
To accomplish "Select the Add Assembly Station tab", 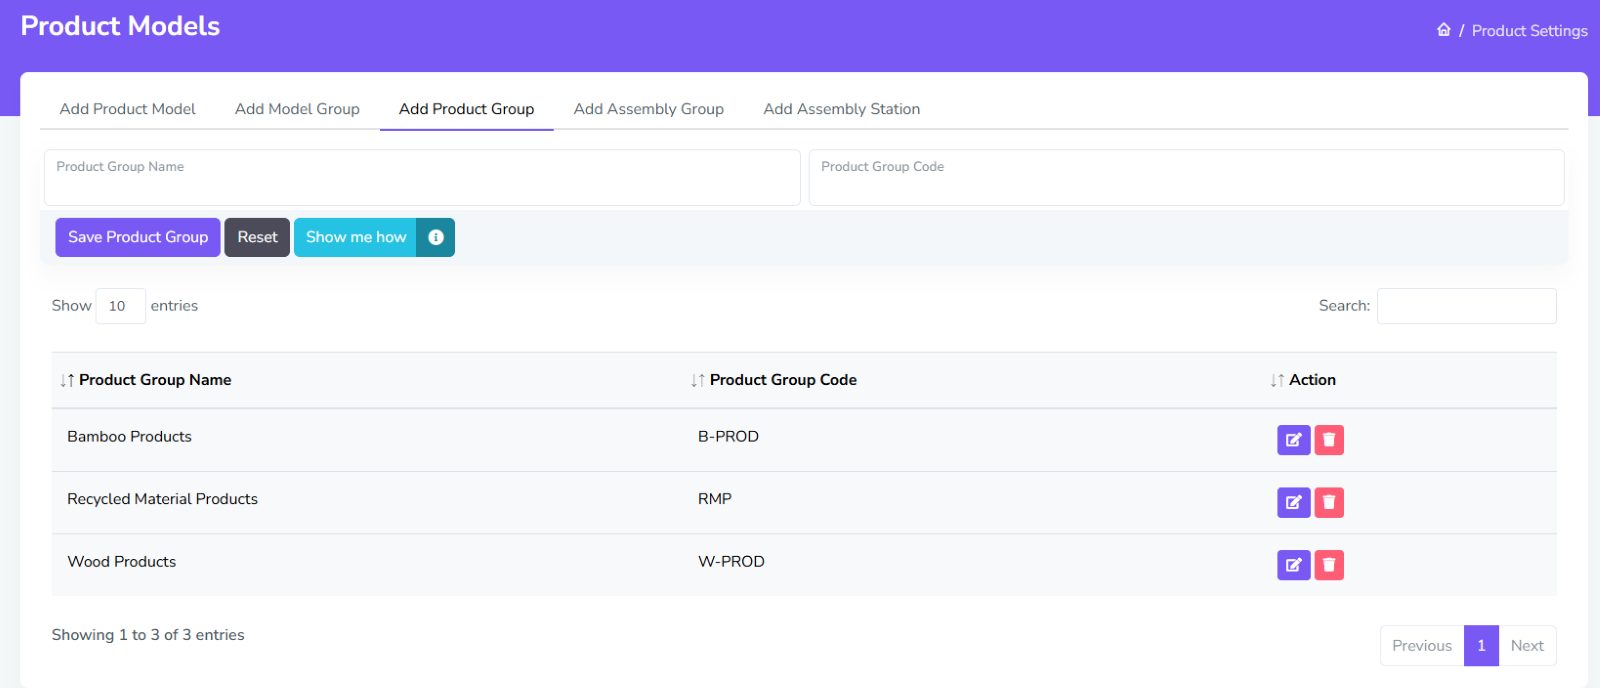I will 841,109.
